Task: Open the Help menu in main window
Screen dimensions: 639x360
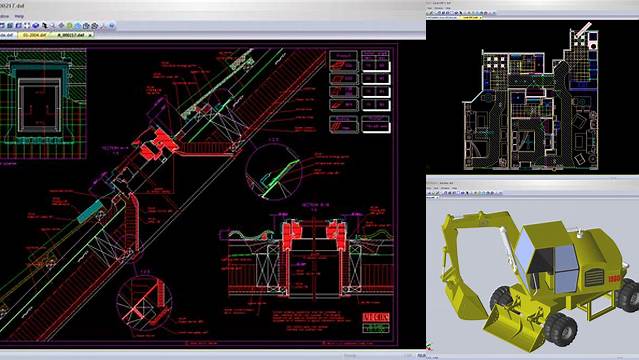Action: [x=19, y=16]
